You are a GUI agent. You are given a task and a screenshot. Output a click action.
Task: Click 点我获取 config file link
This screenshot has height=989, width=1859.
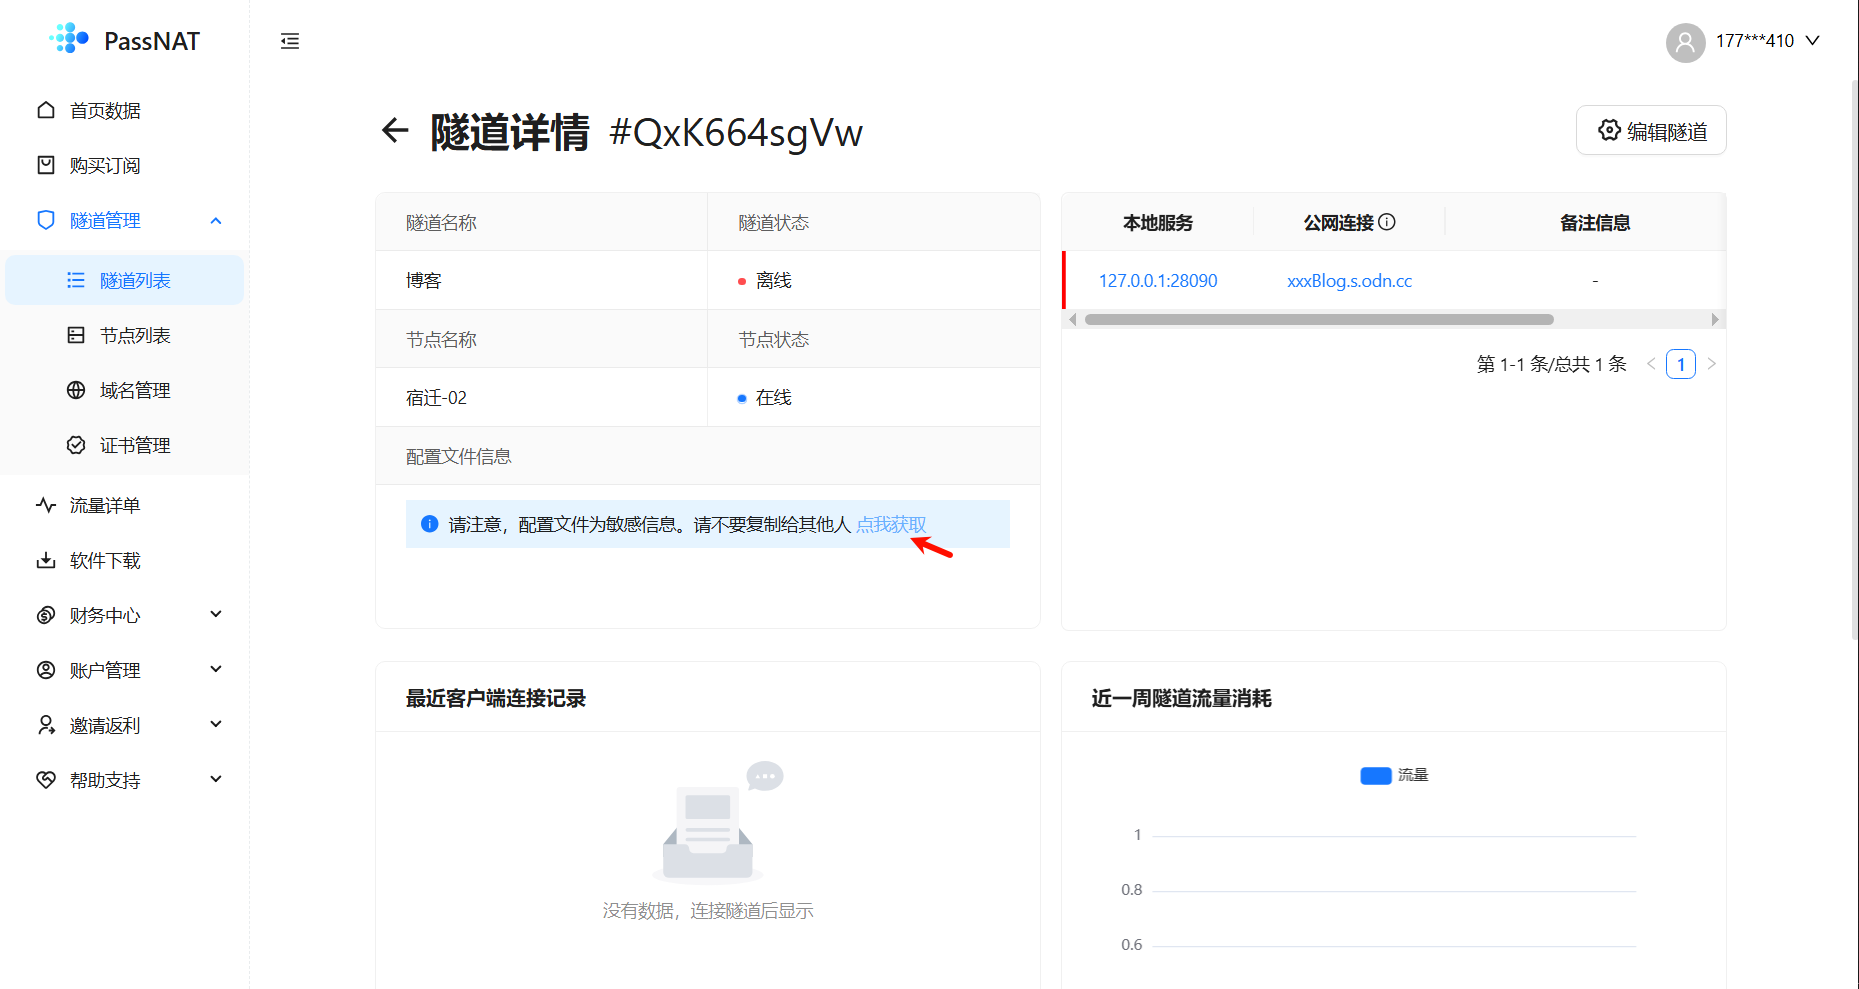(890, 525)
